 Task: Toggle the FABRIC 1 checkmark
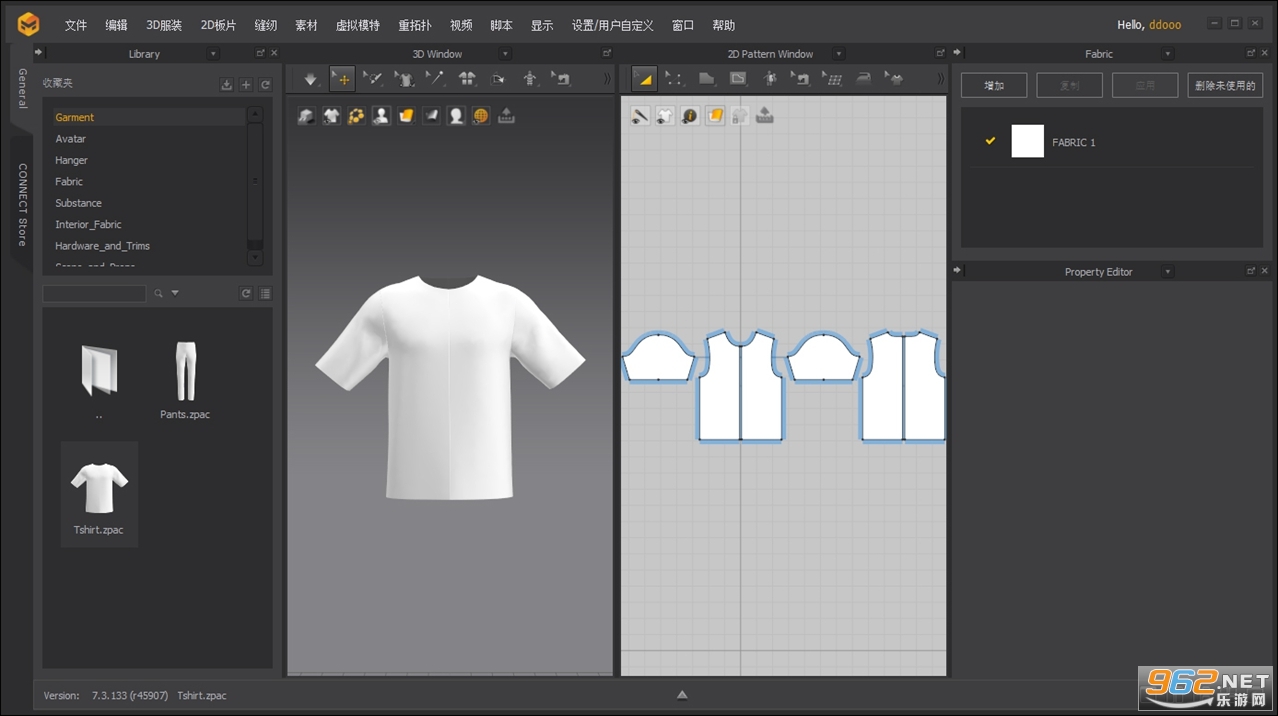990,141
